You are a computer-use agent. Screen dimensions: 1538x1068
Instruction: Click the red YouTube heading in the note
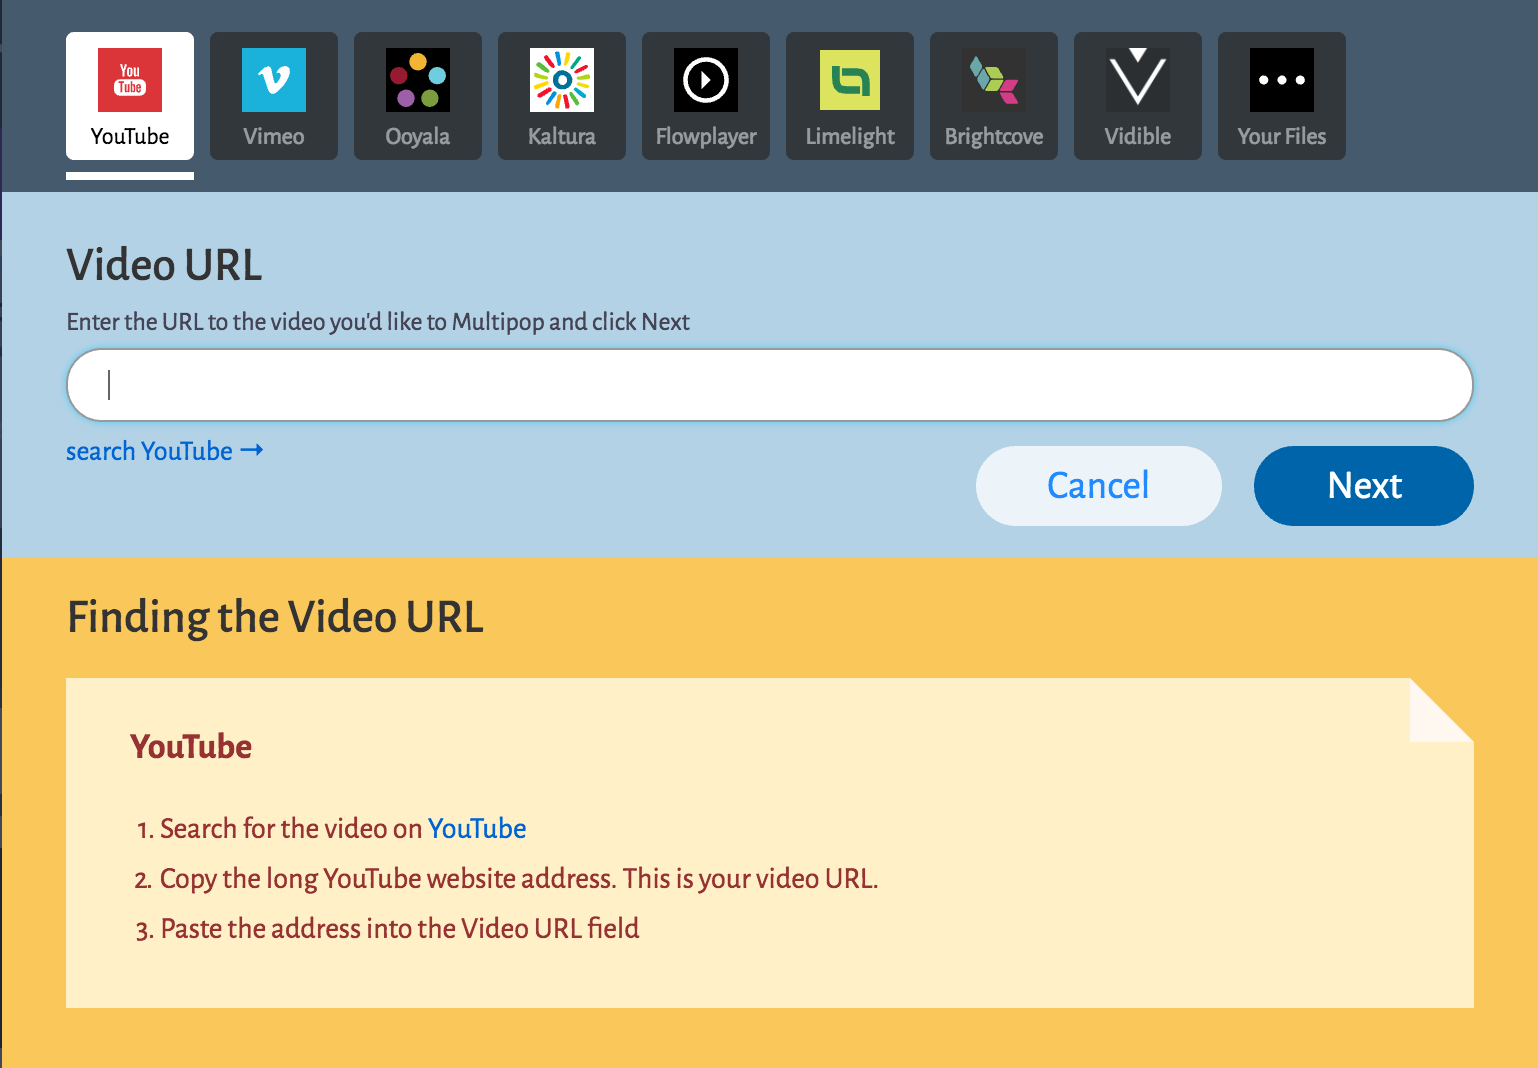[191, 747]
